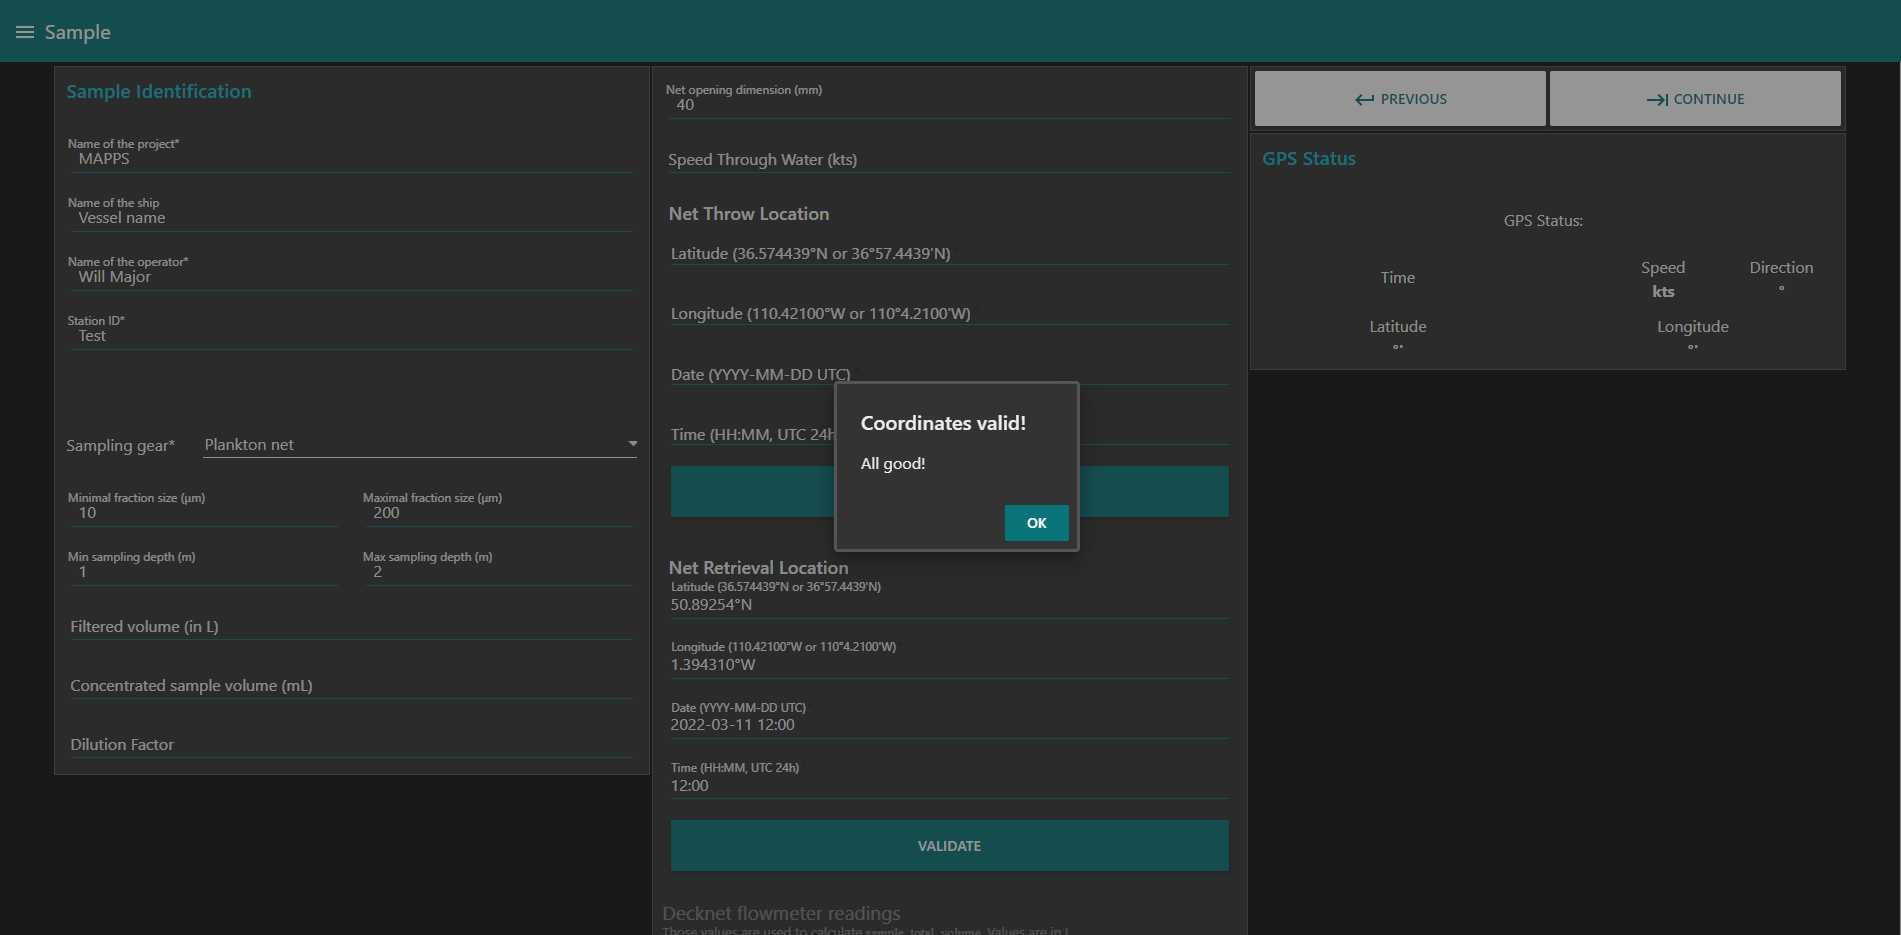Open the hamburger navigation menu

[x=25, y=32]
